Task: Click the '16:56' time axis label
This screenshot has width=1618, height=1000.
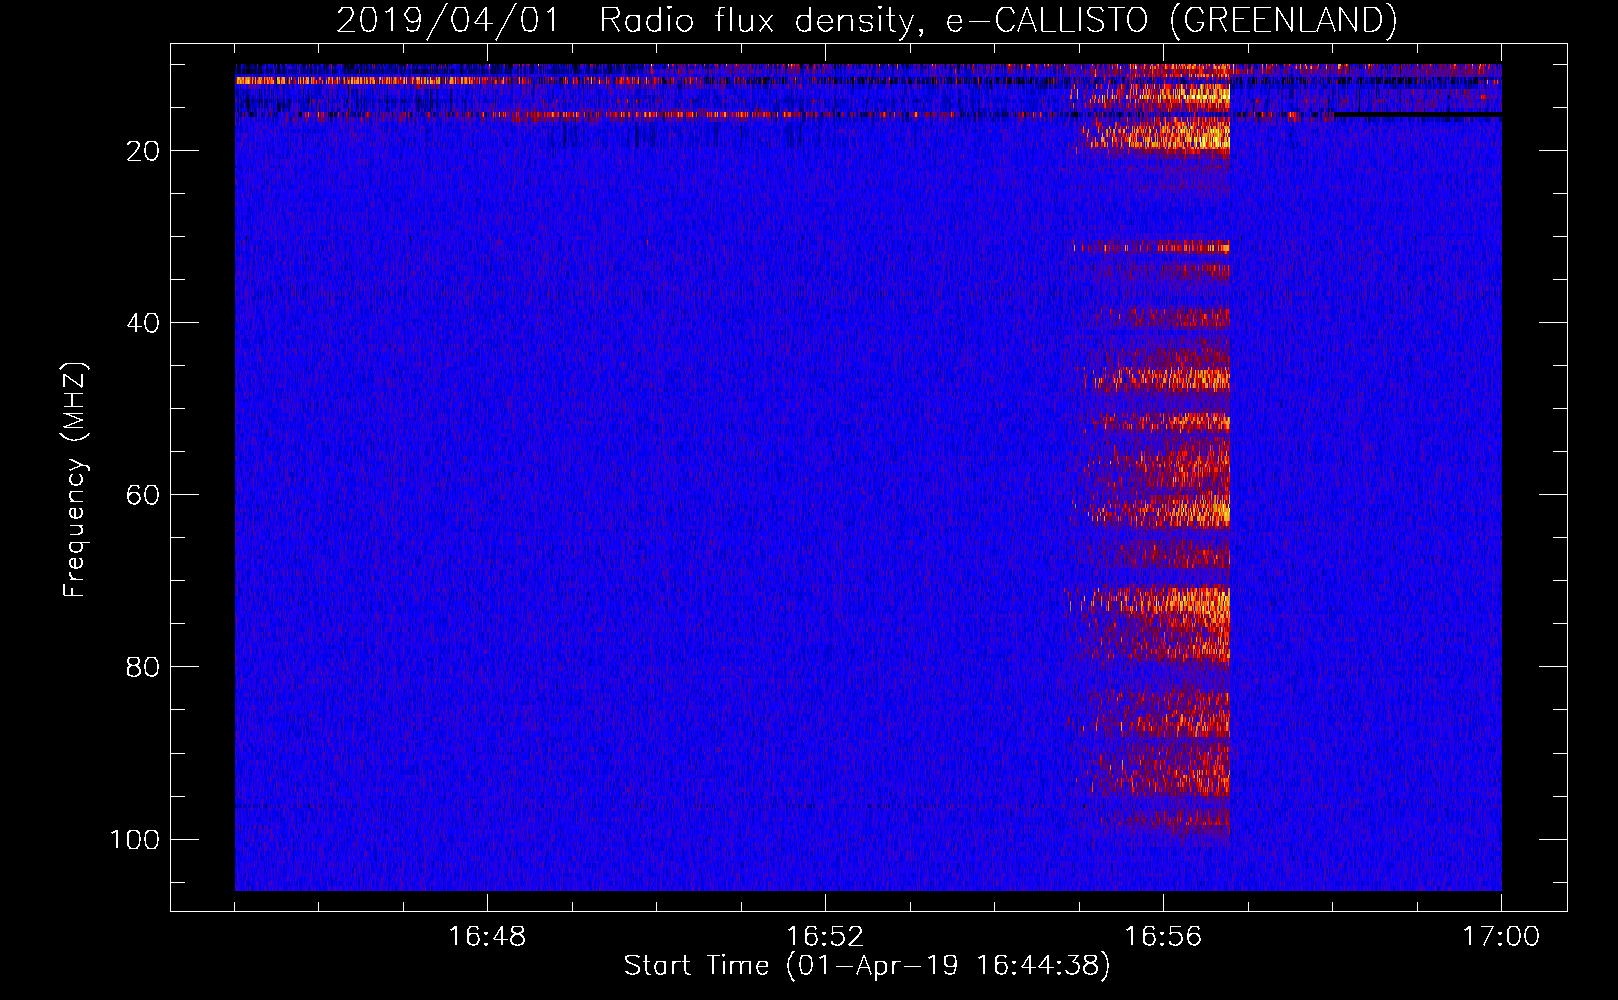Action: click(1163, 937)
